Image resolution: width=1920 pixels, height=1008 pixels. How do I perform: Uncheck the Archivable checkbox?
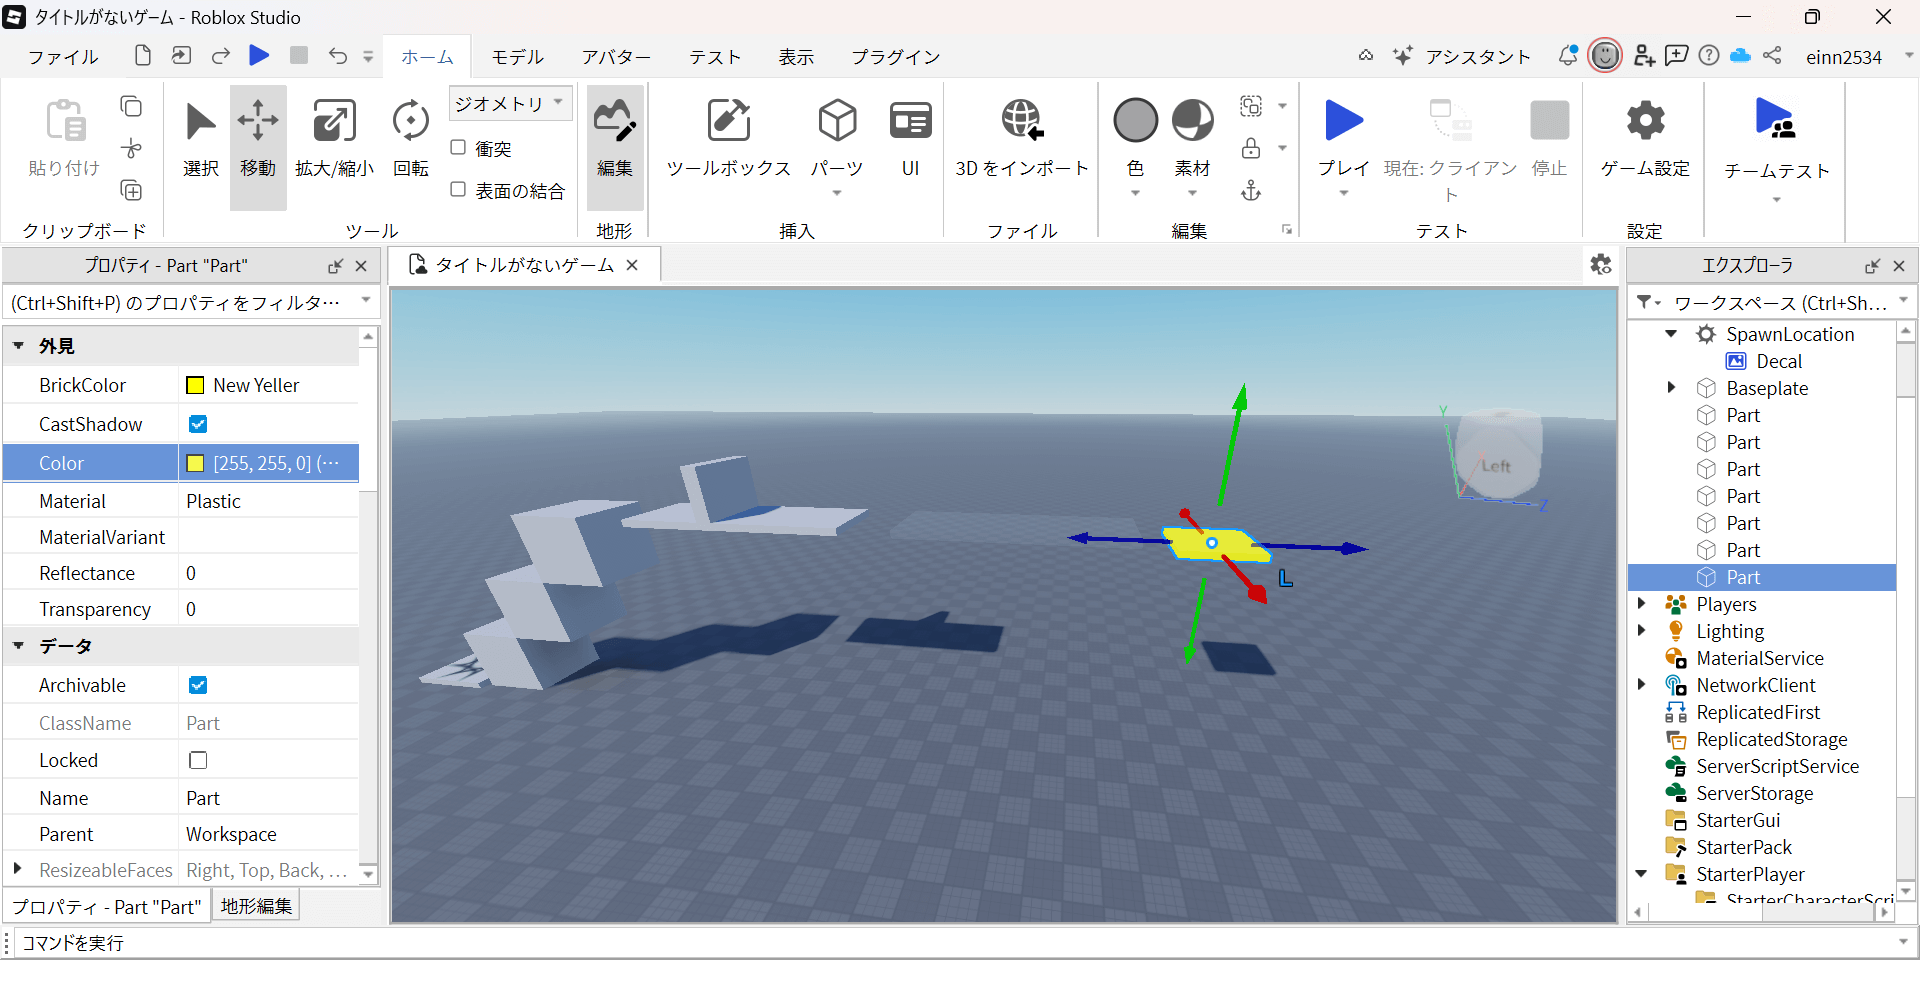pos(198,685)
